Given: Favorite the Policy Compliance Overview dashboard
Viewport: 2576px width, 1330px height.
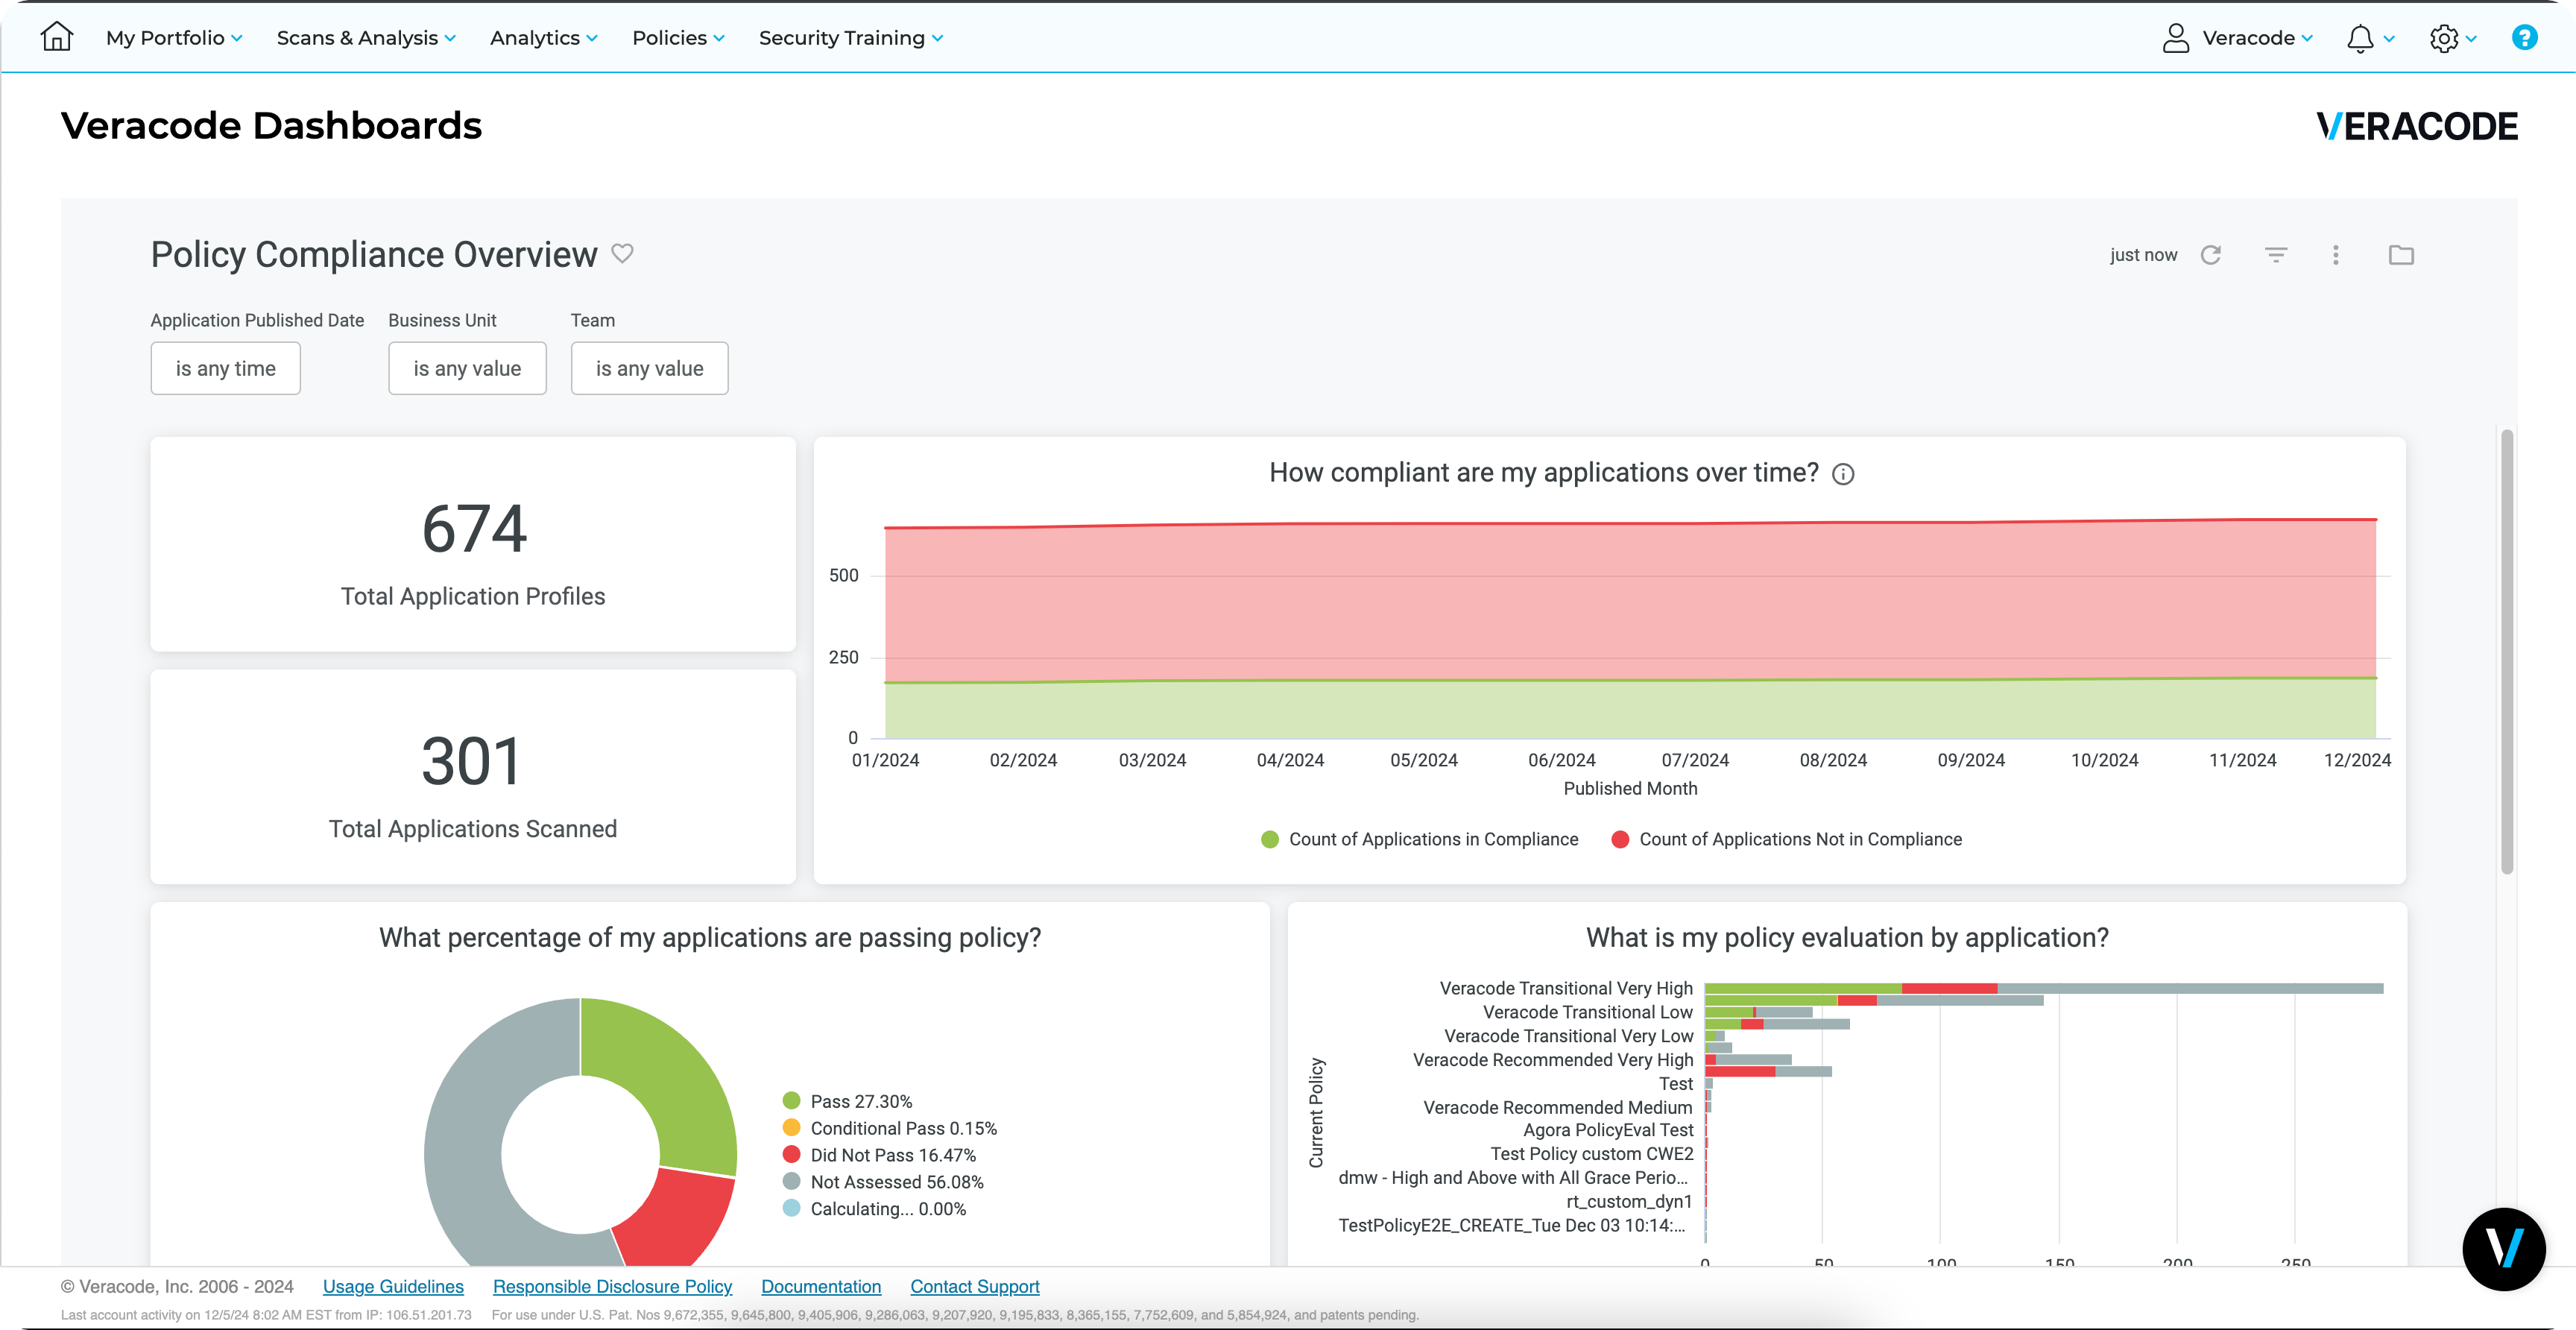Looking at the screenshot, I should click(x=622, y=254).
